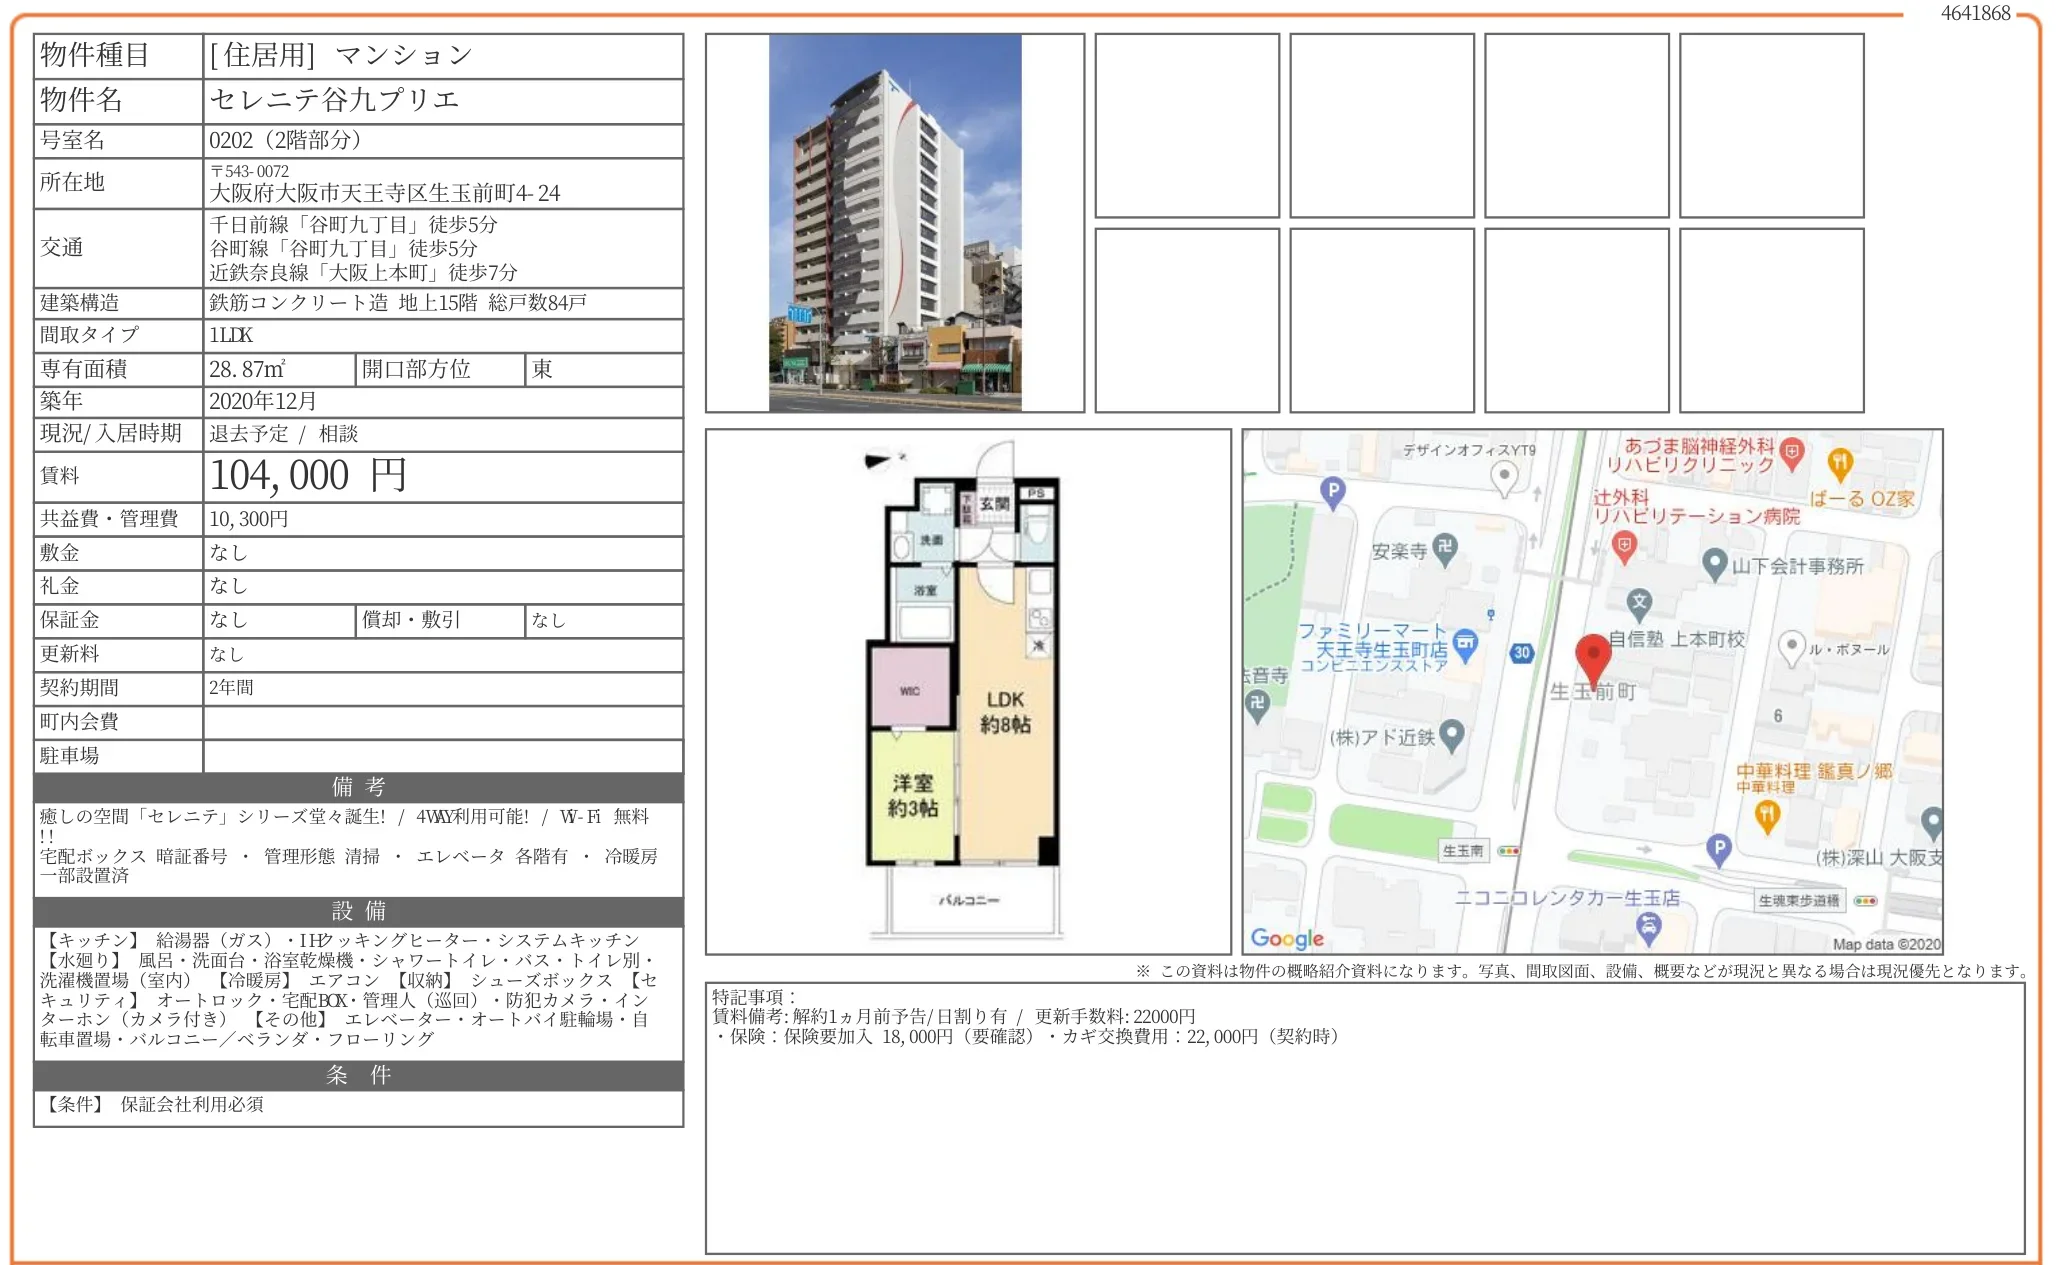Click the 物件名 field セレニテ谷九プリエ

pos(335,100)
